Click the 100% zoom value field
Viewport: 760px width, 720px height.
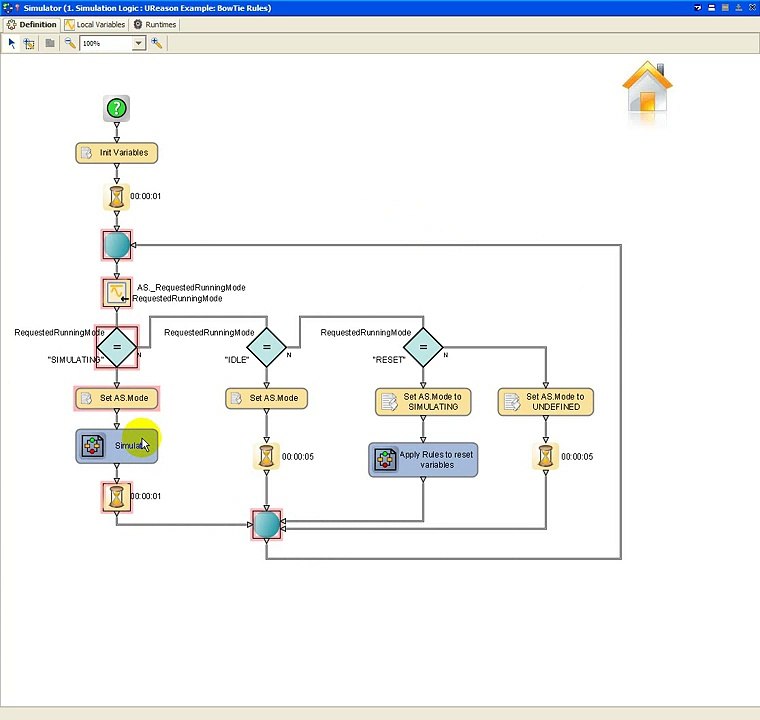pyautogui.click(x=106, y=44)
